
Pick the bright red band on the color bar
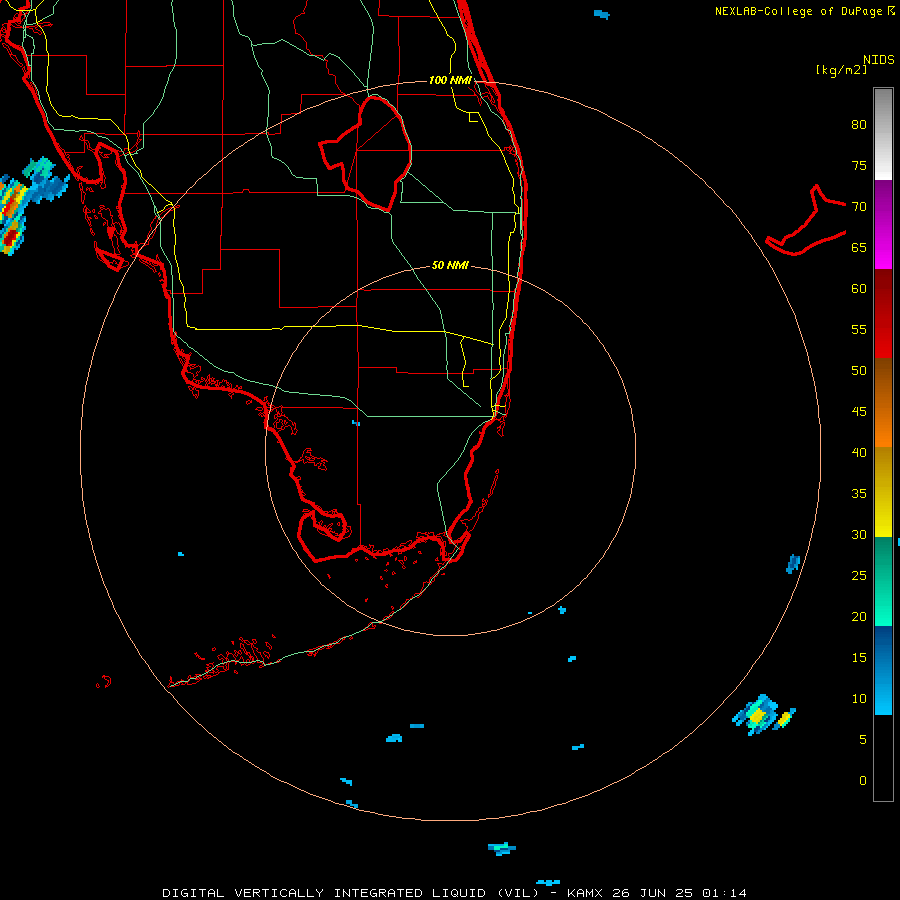point(883,314)
